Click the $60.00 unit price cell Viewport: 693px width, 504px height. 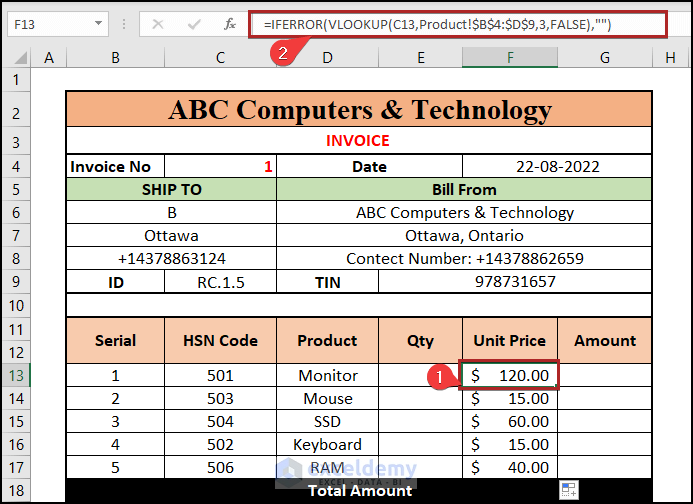510,421
